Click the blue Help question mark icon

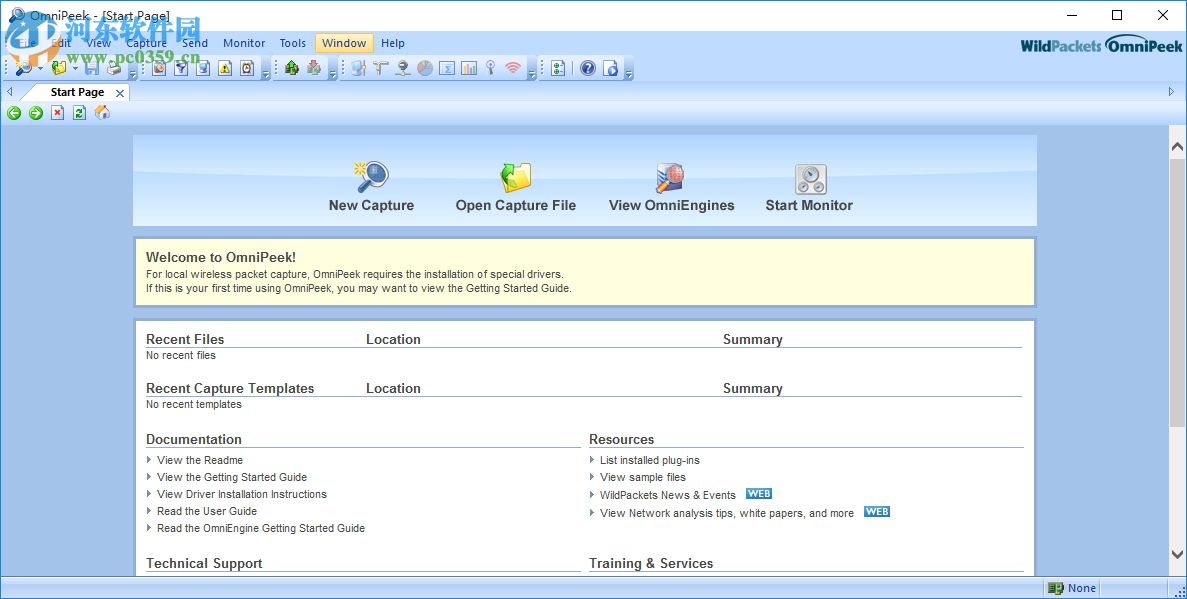588,68
